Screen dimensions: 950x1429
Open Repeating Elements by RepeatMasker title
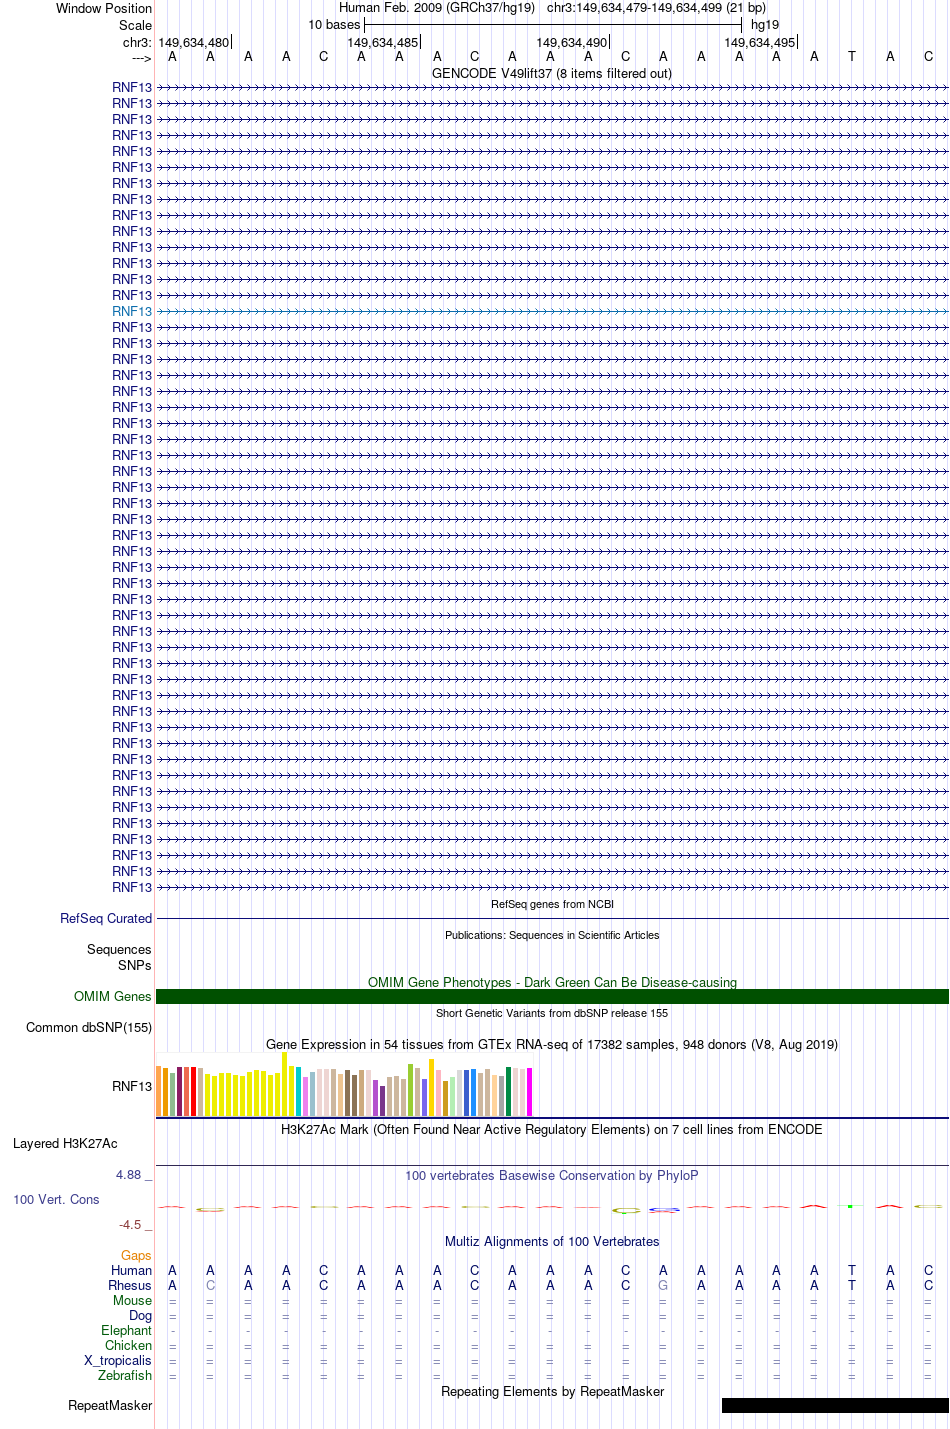[552, 1392]
